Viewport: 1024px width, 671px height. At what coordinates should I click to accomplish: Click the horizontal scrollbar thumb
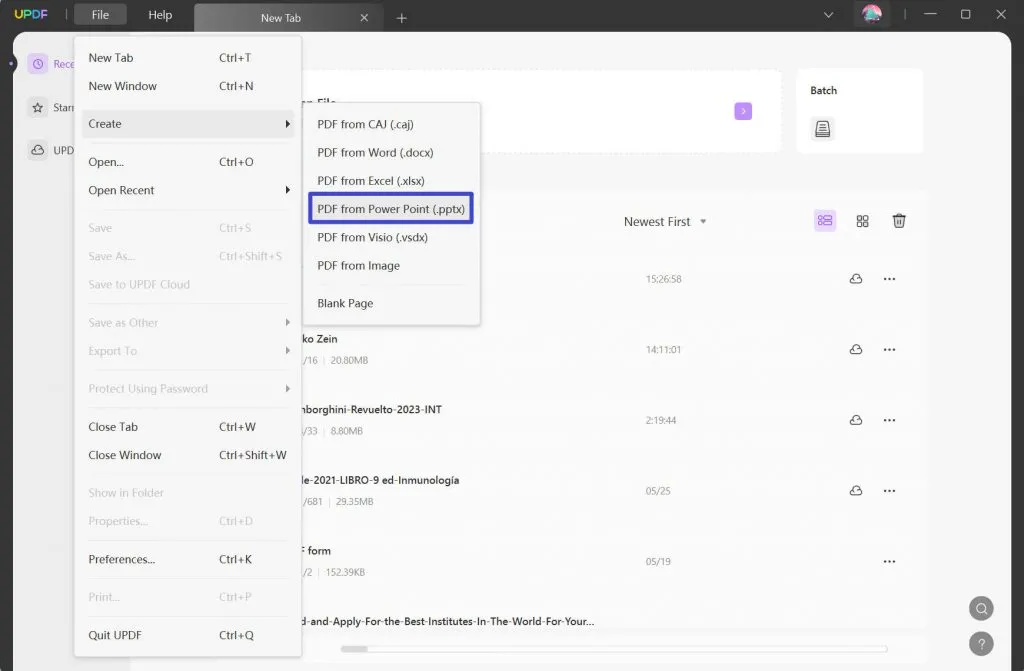coord(354,649)
